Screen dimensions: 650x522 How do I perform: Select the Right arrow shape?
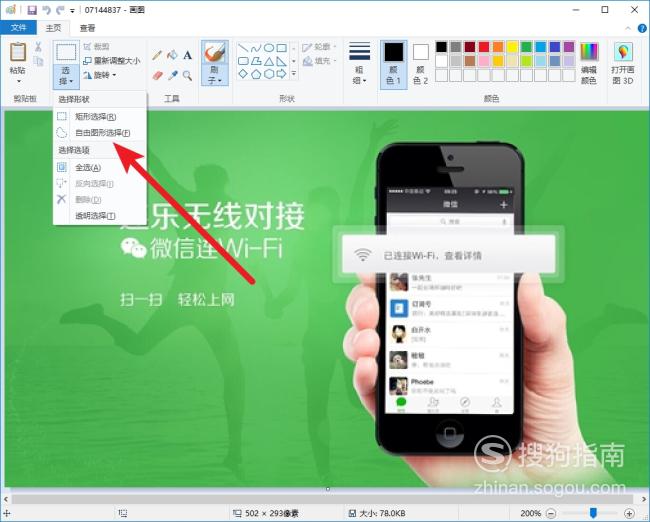pyautogui.click(x=282, y=74)
